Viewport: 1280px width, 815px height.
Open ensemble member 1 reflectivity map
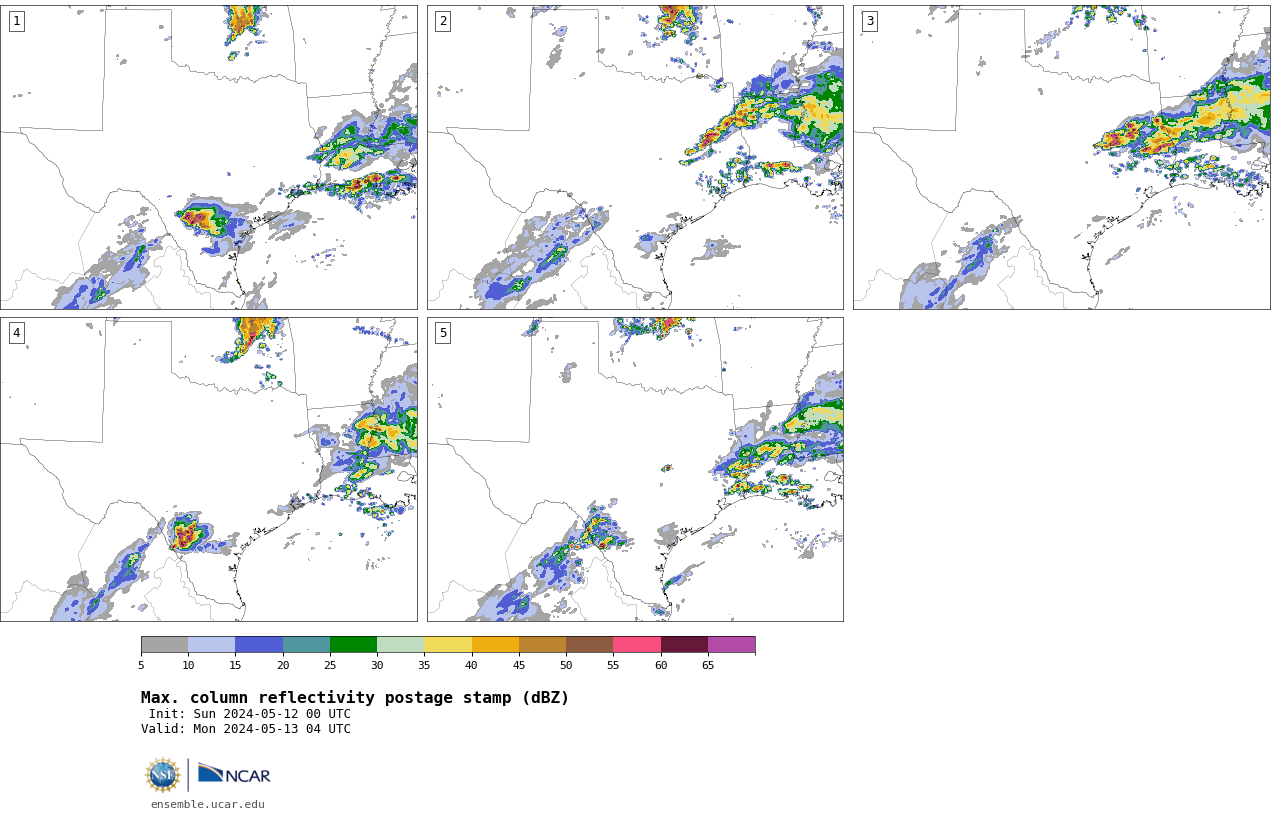(x=208, y=157)
